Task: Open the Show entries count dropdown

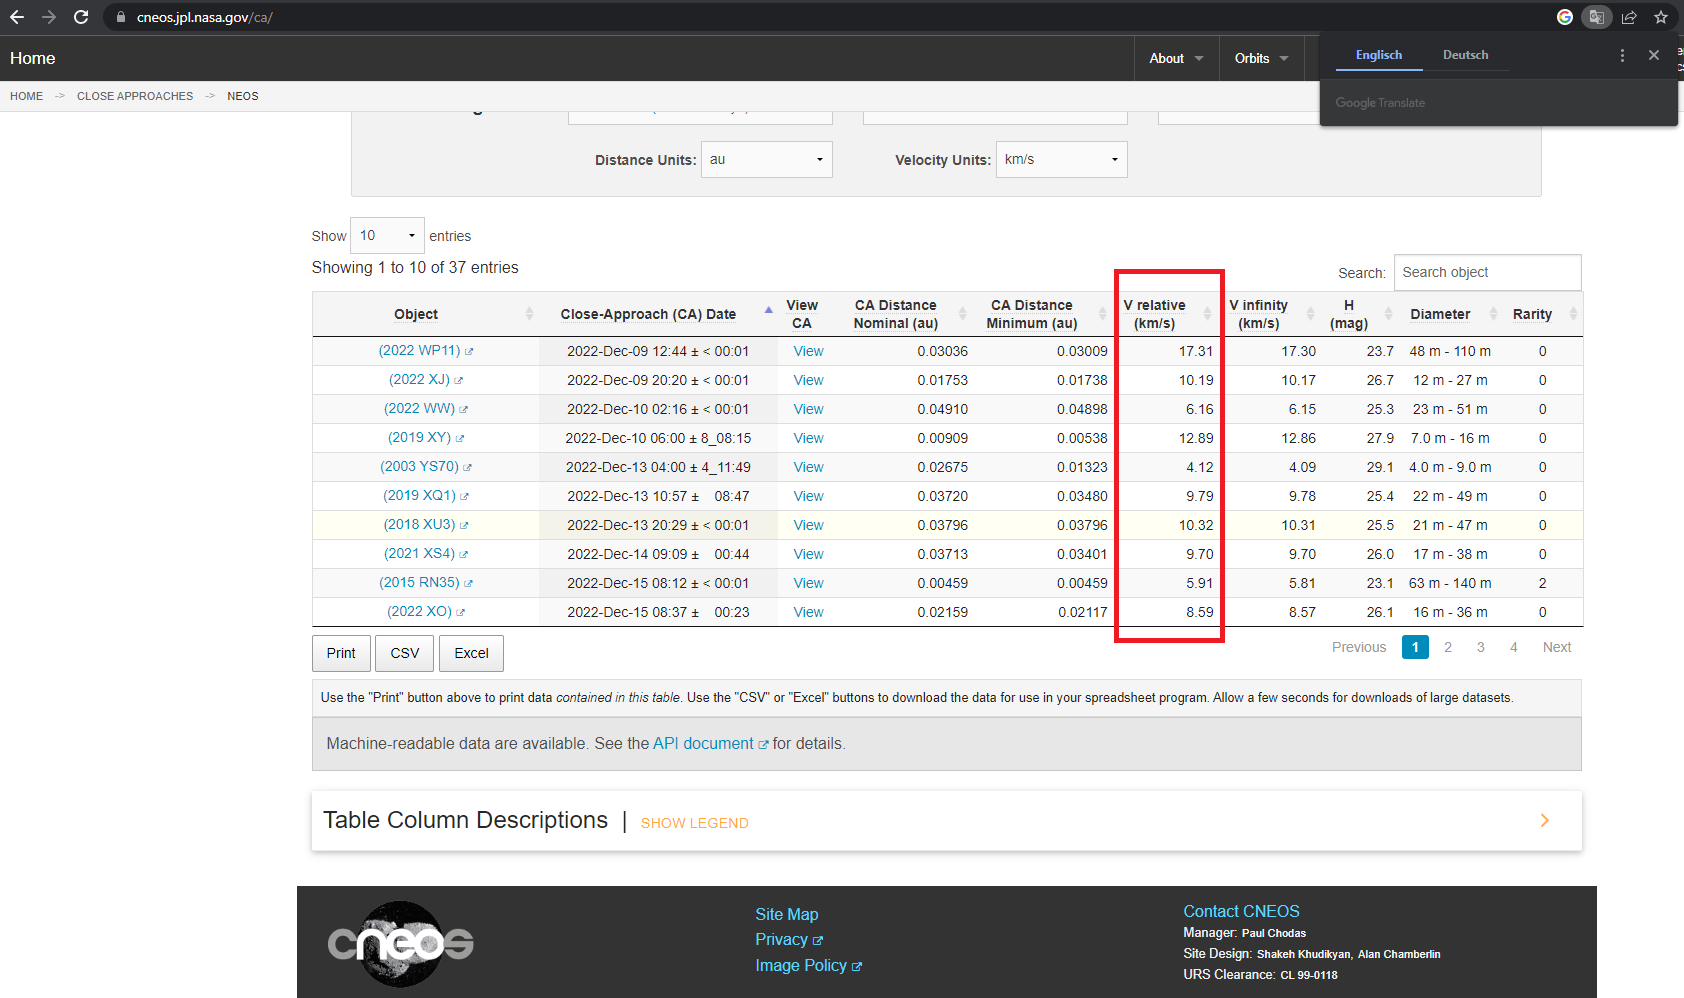Action: click(387, 236)
